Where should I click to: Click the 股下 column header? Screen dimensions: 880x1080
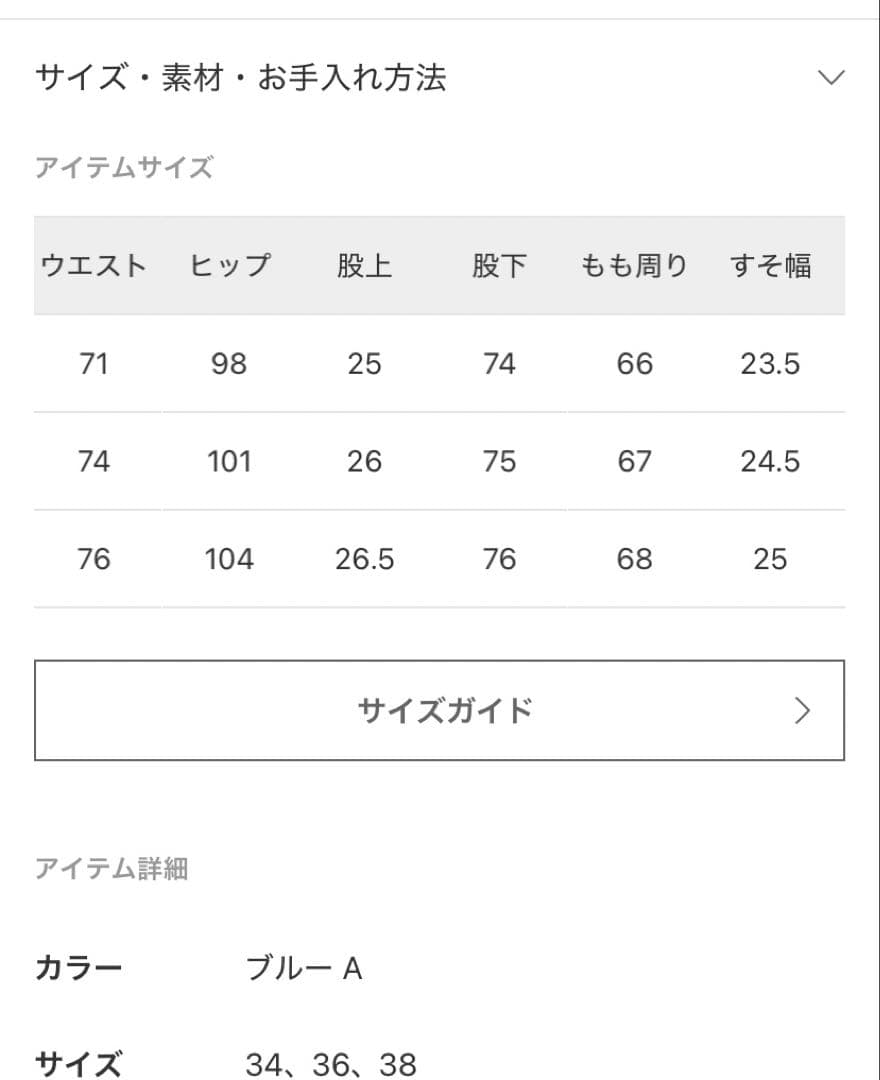500,264
